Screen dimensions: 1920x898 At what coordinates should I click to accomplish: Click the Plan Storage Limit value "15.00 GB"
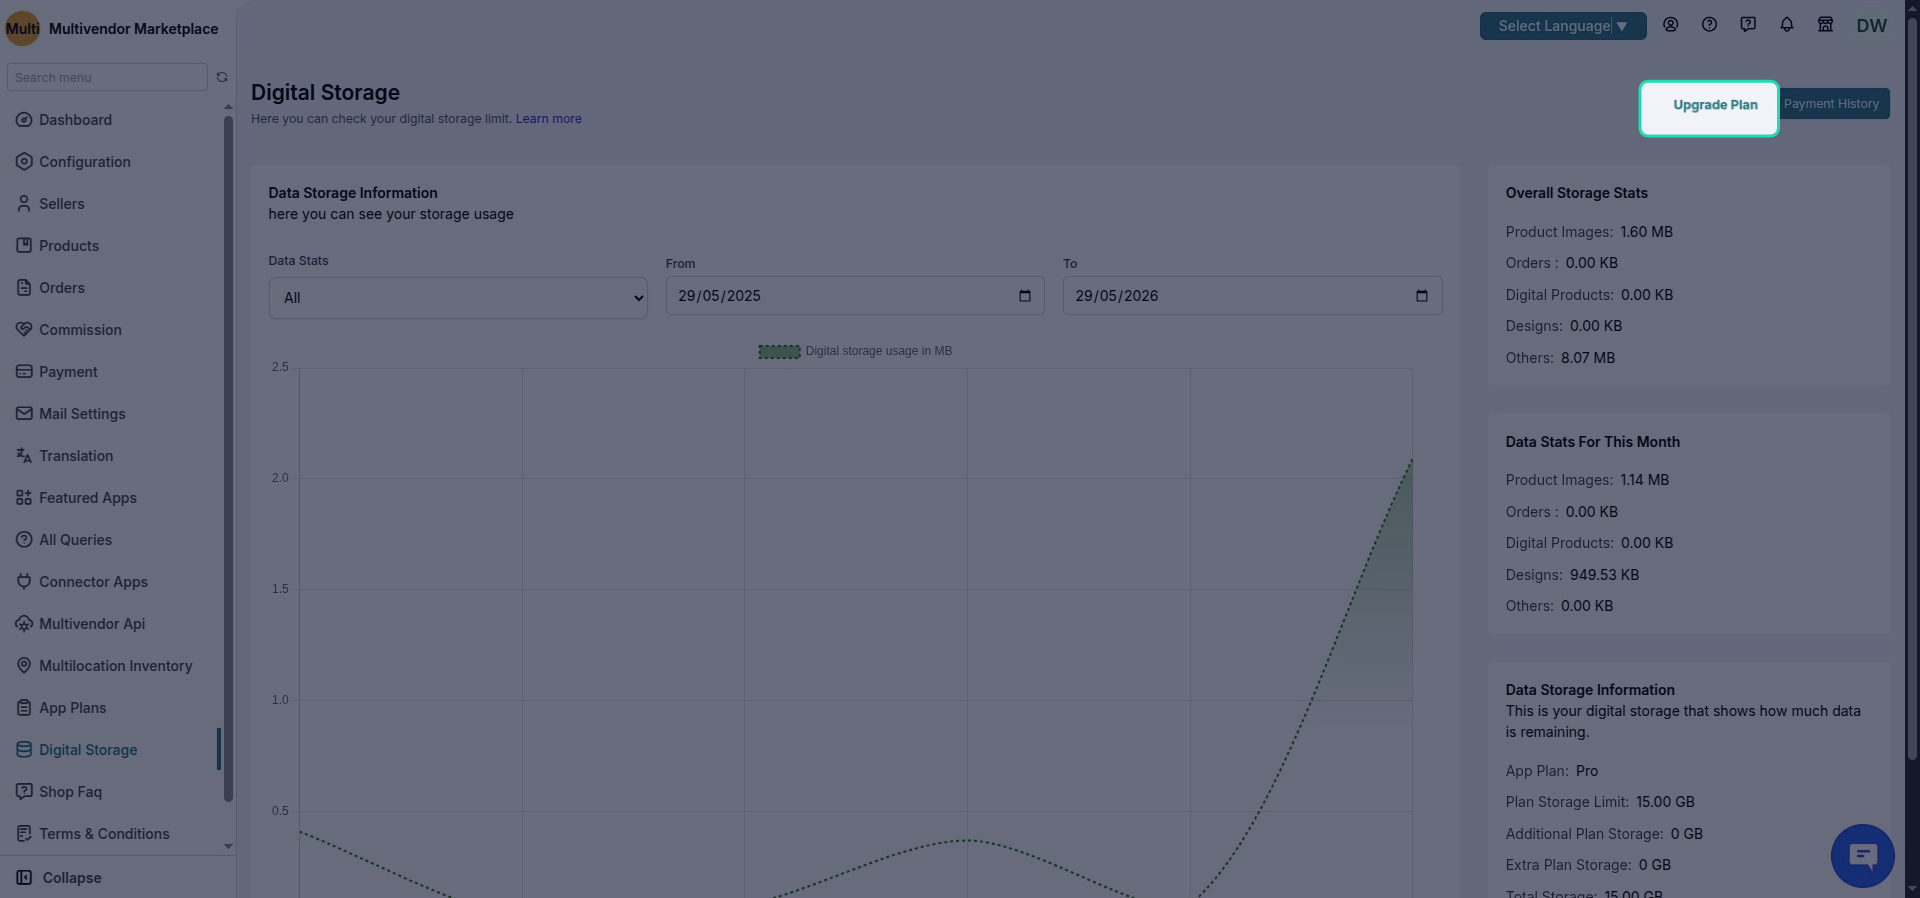tap(1665, 802)
